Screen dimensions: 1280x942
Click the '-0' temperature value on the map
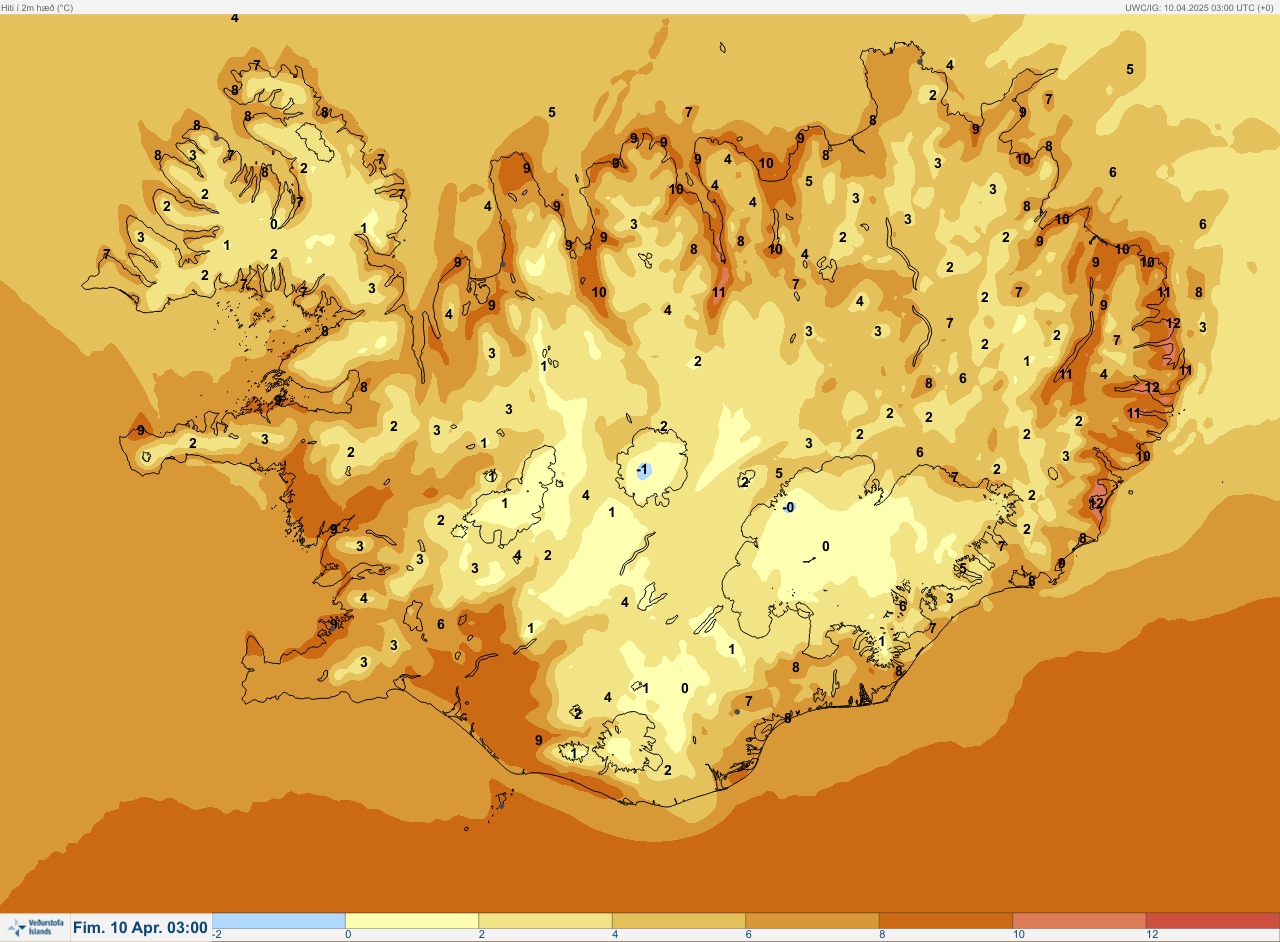(x=788, y=508)
